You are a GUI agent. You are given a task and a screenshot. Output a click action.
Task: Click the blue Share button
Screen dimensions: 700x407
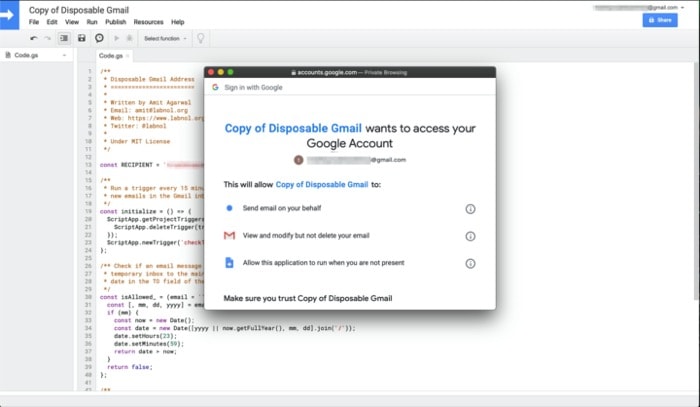(660, 20)
